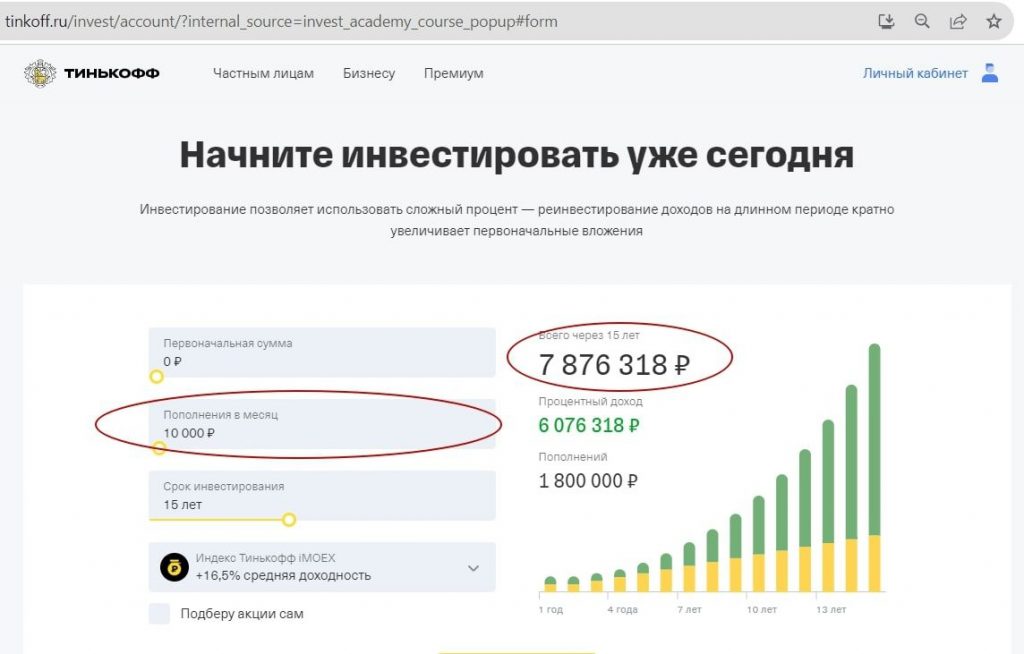Viewport: 1024px width, 654px height.
Task: Click the green 6 076 318 ₽ value
Action: (x=589, y=425)
